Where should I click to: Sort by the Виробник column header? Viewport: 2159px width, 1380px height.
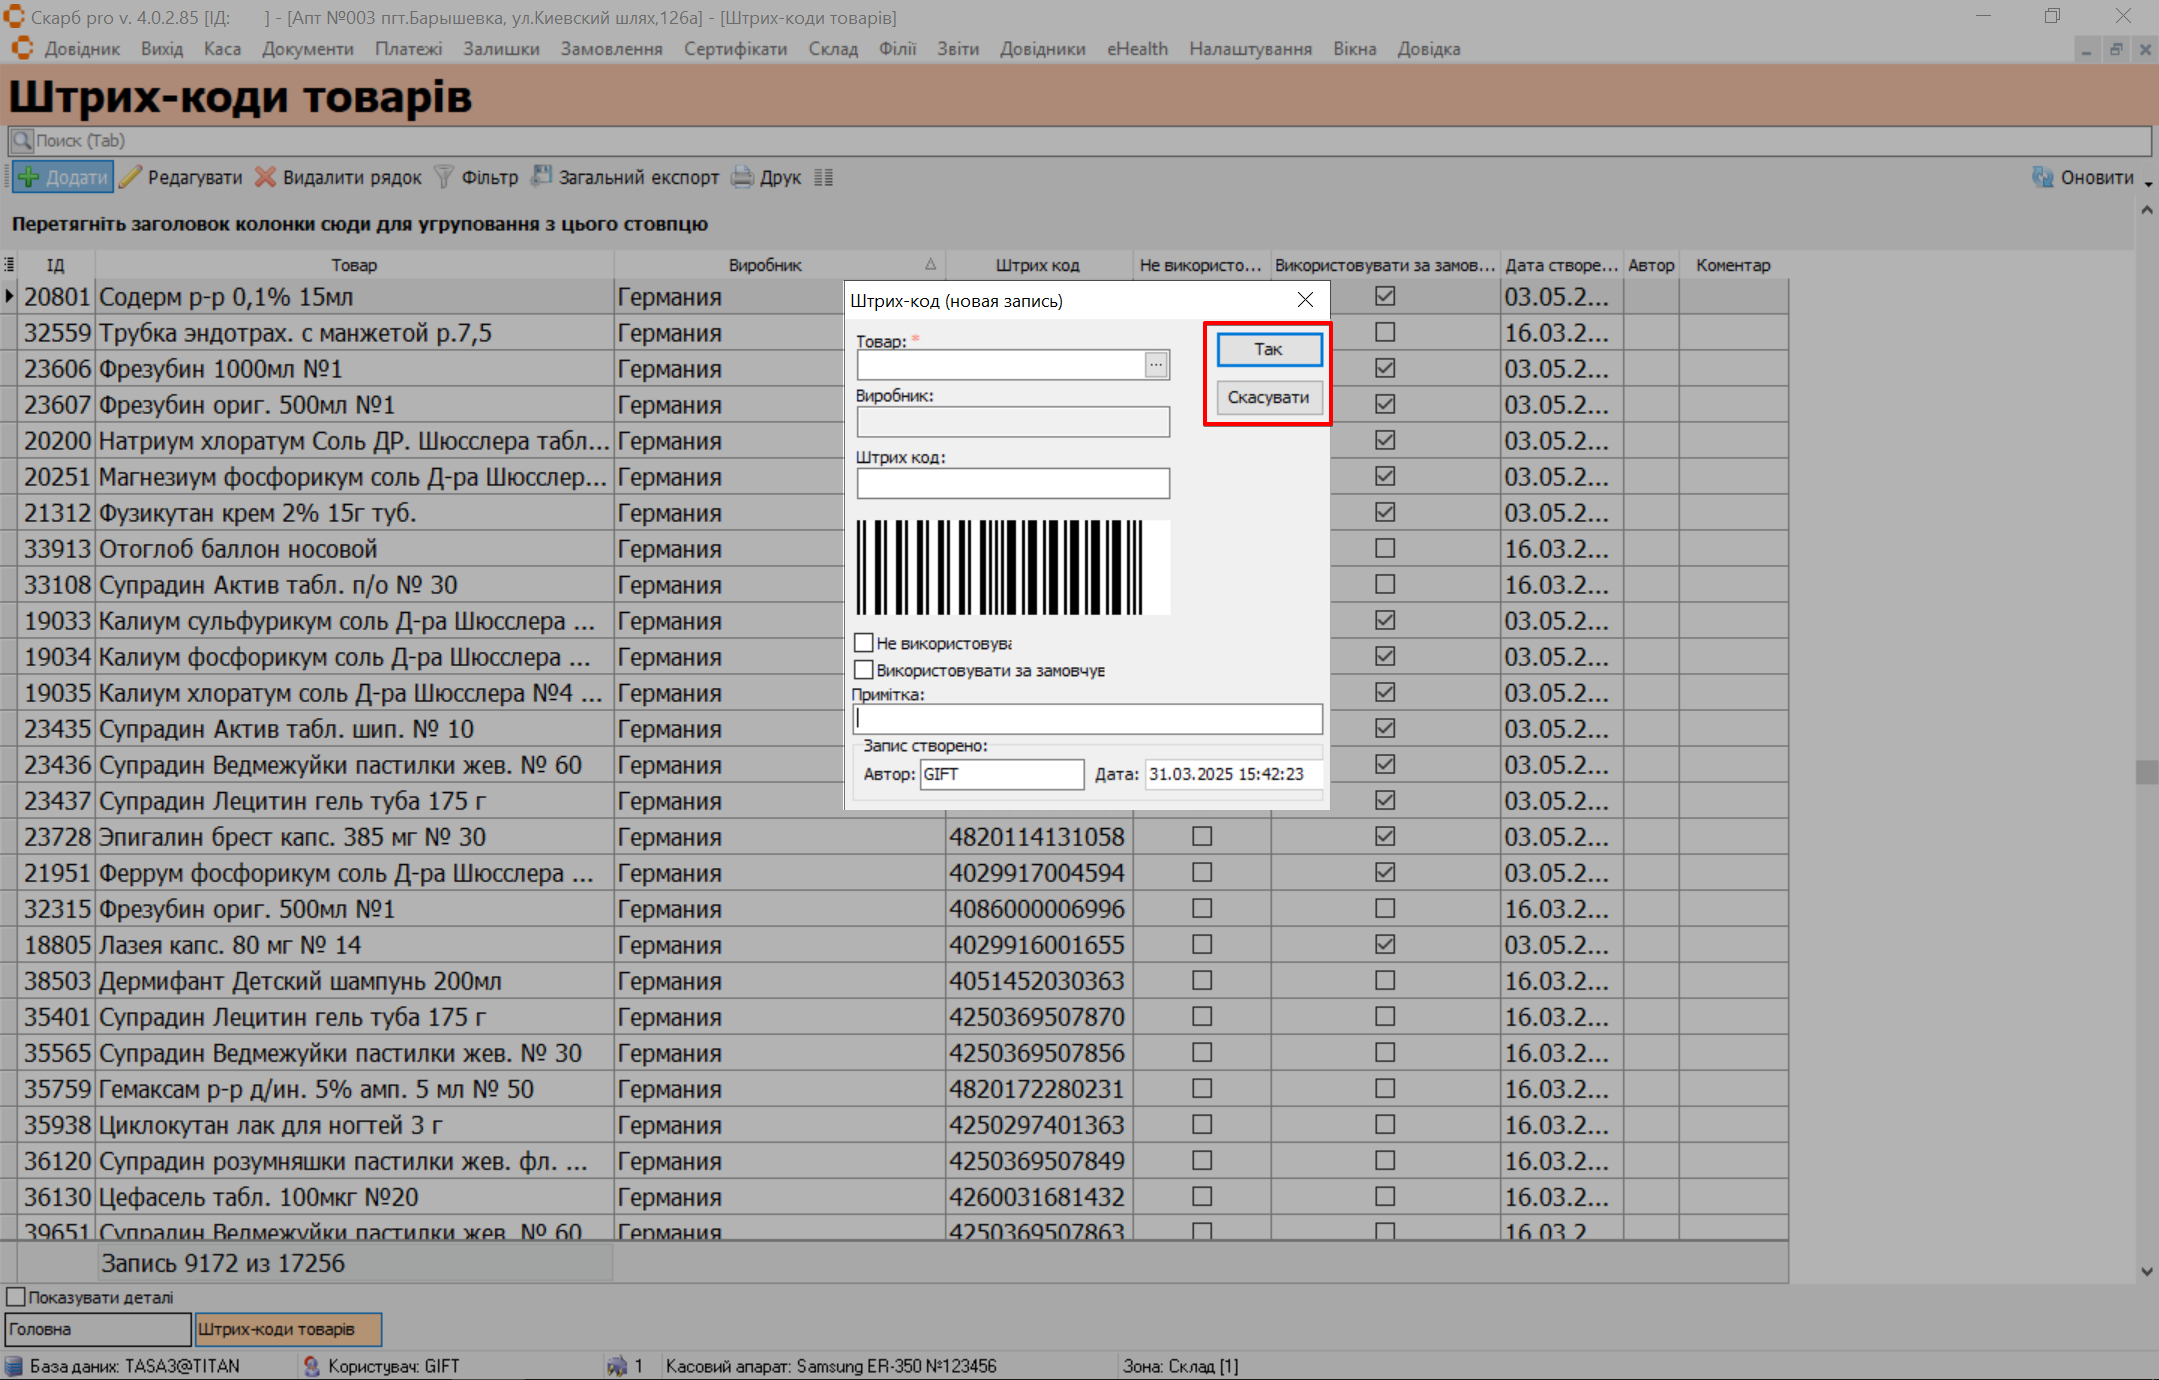tap(765, 265)
